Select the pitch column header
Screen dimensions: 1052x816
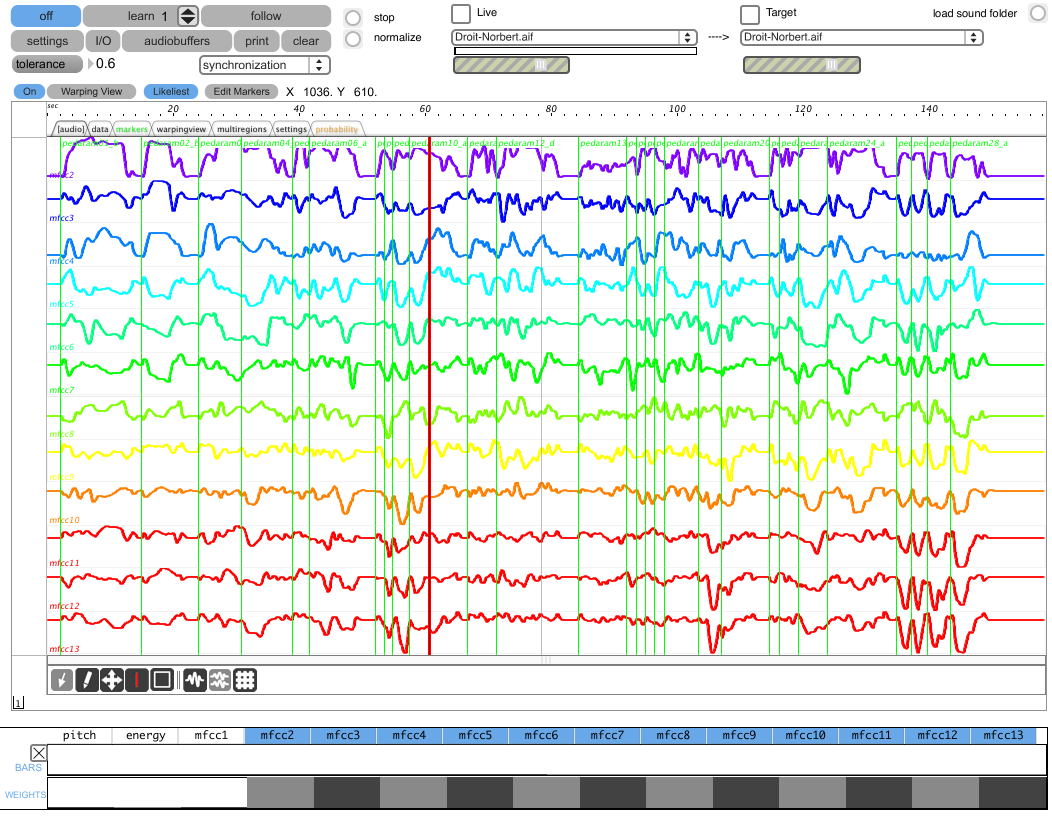click(79, 735)
